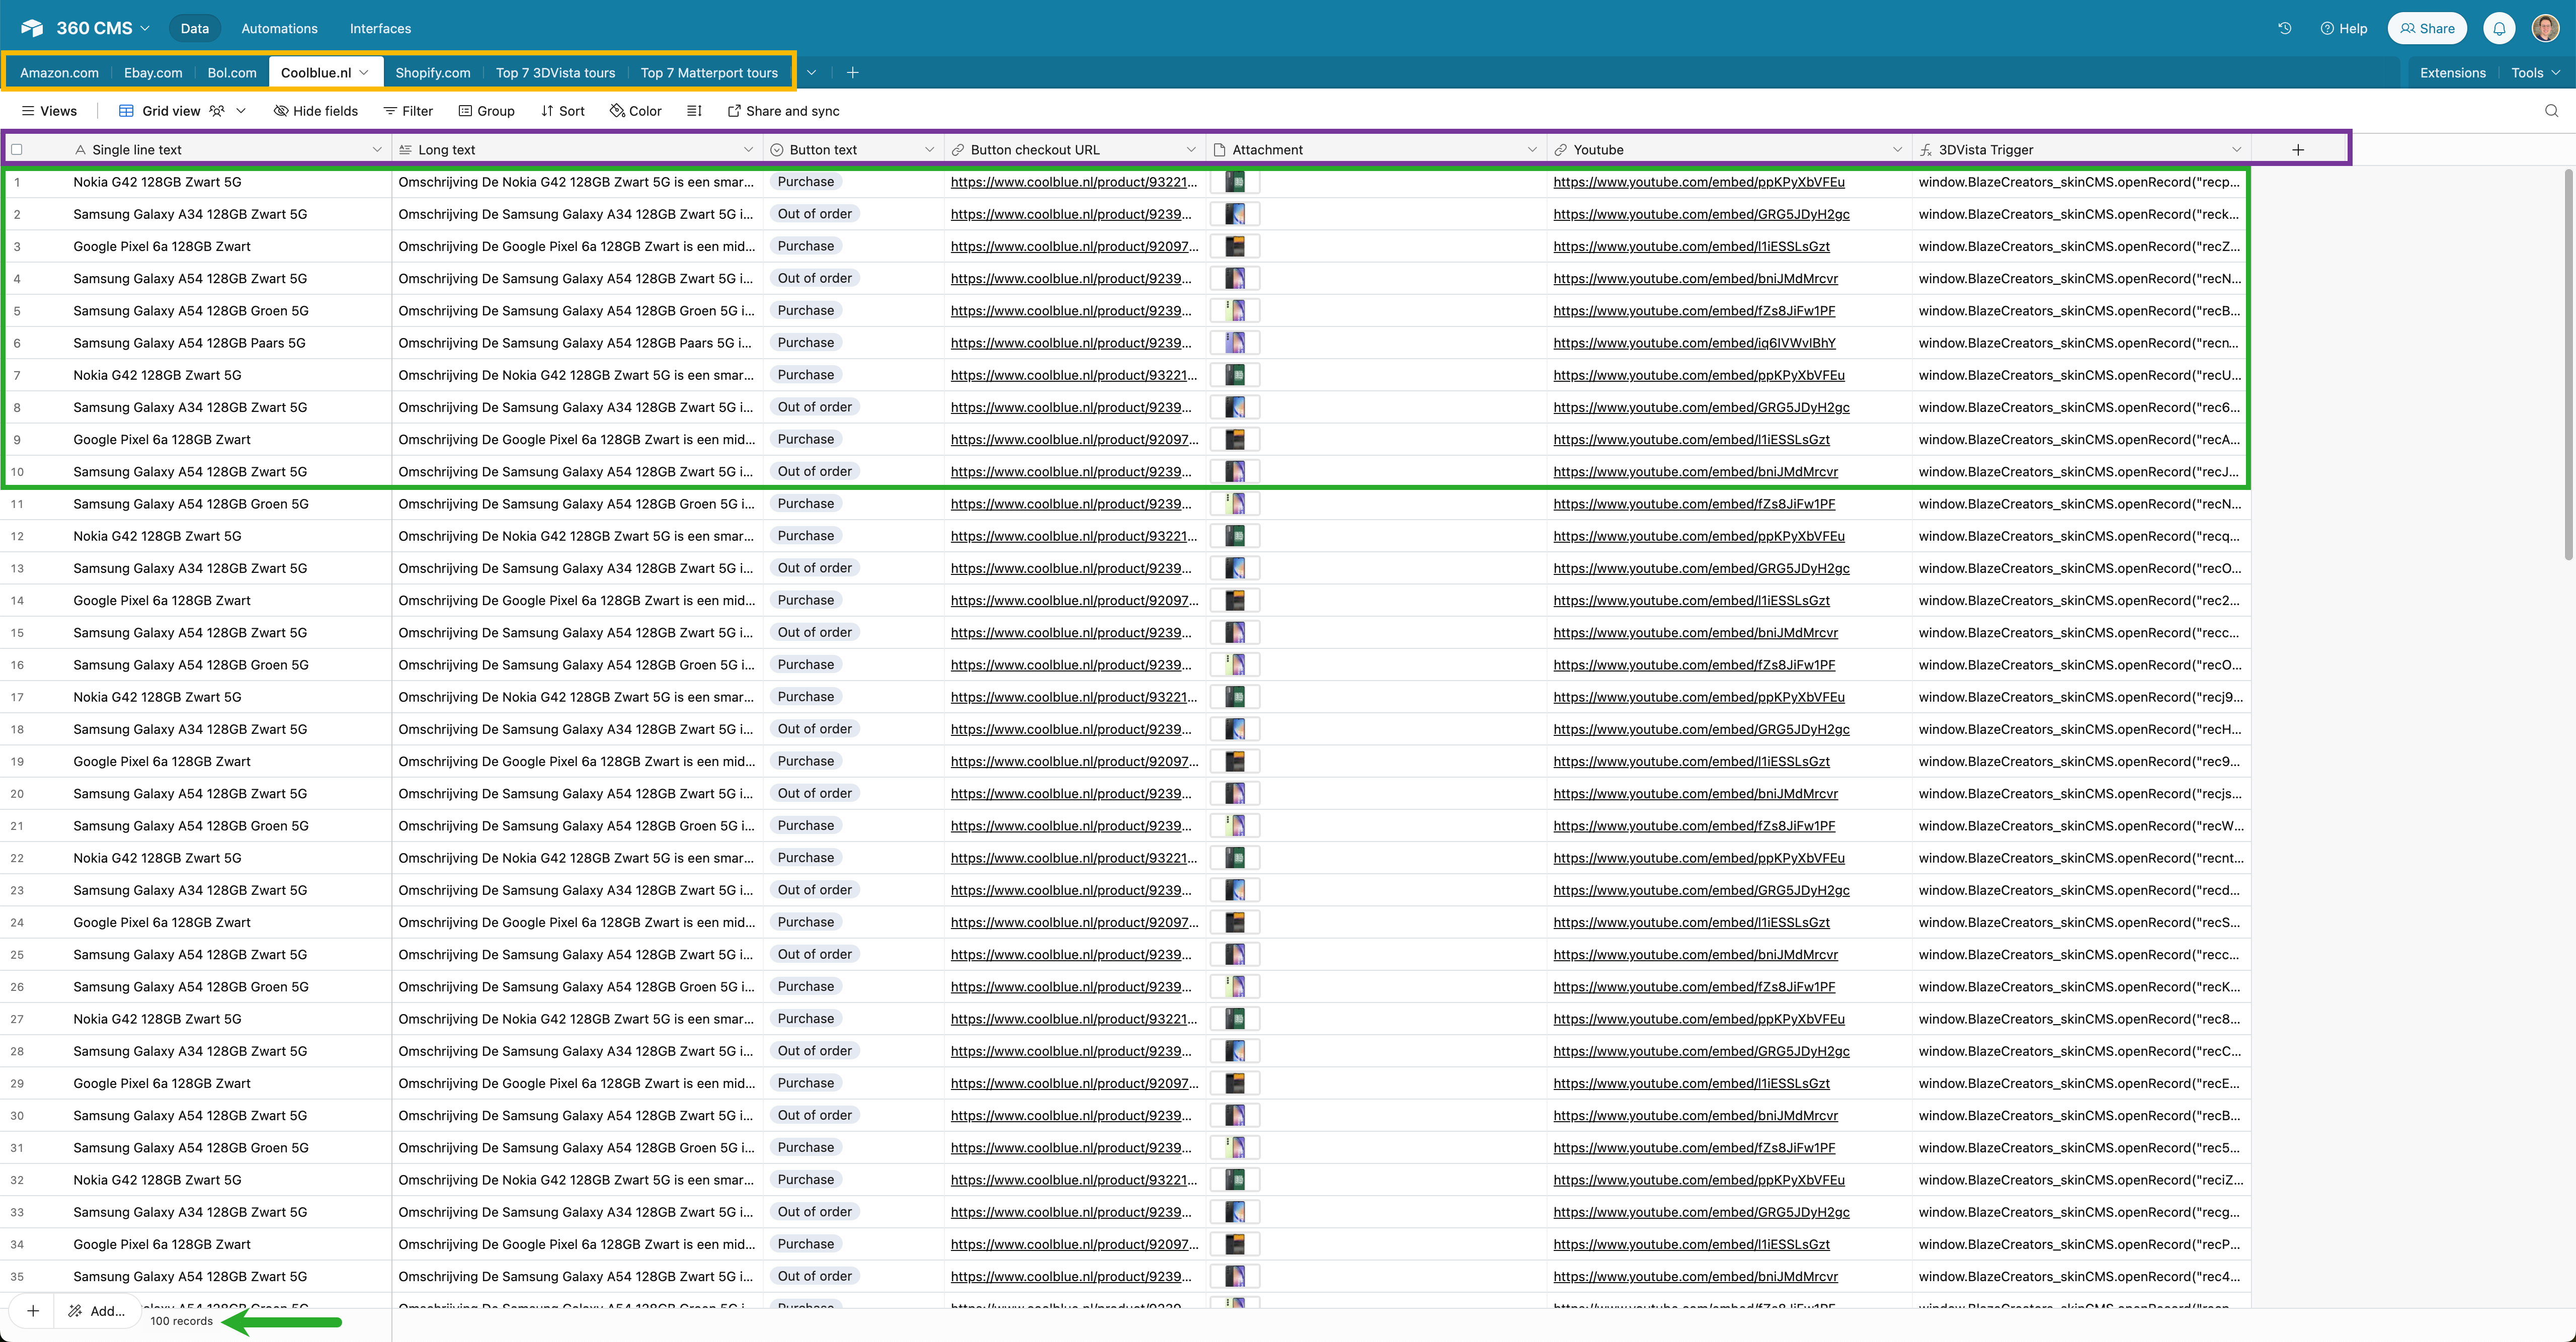The image size is (2576, 1342).
Task: Click the add table plus icon
Action: (852, 72)
